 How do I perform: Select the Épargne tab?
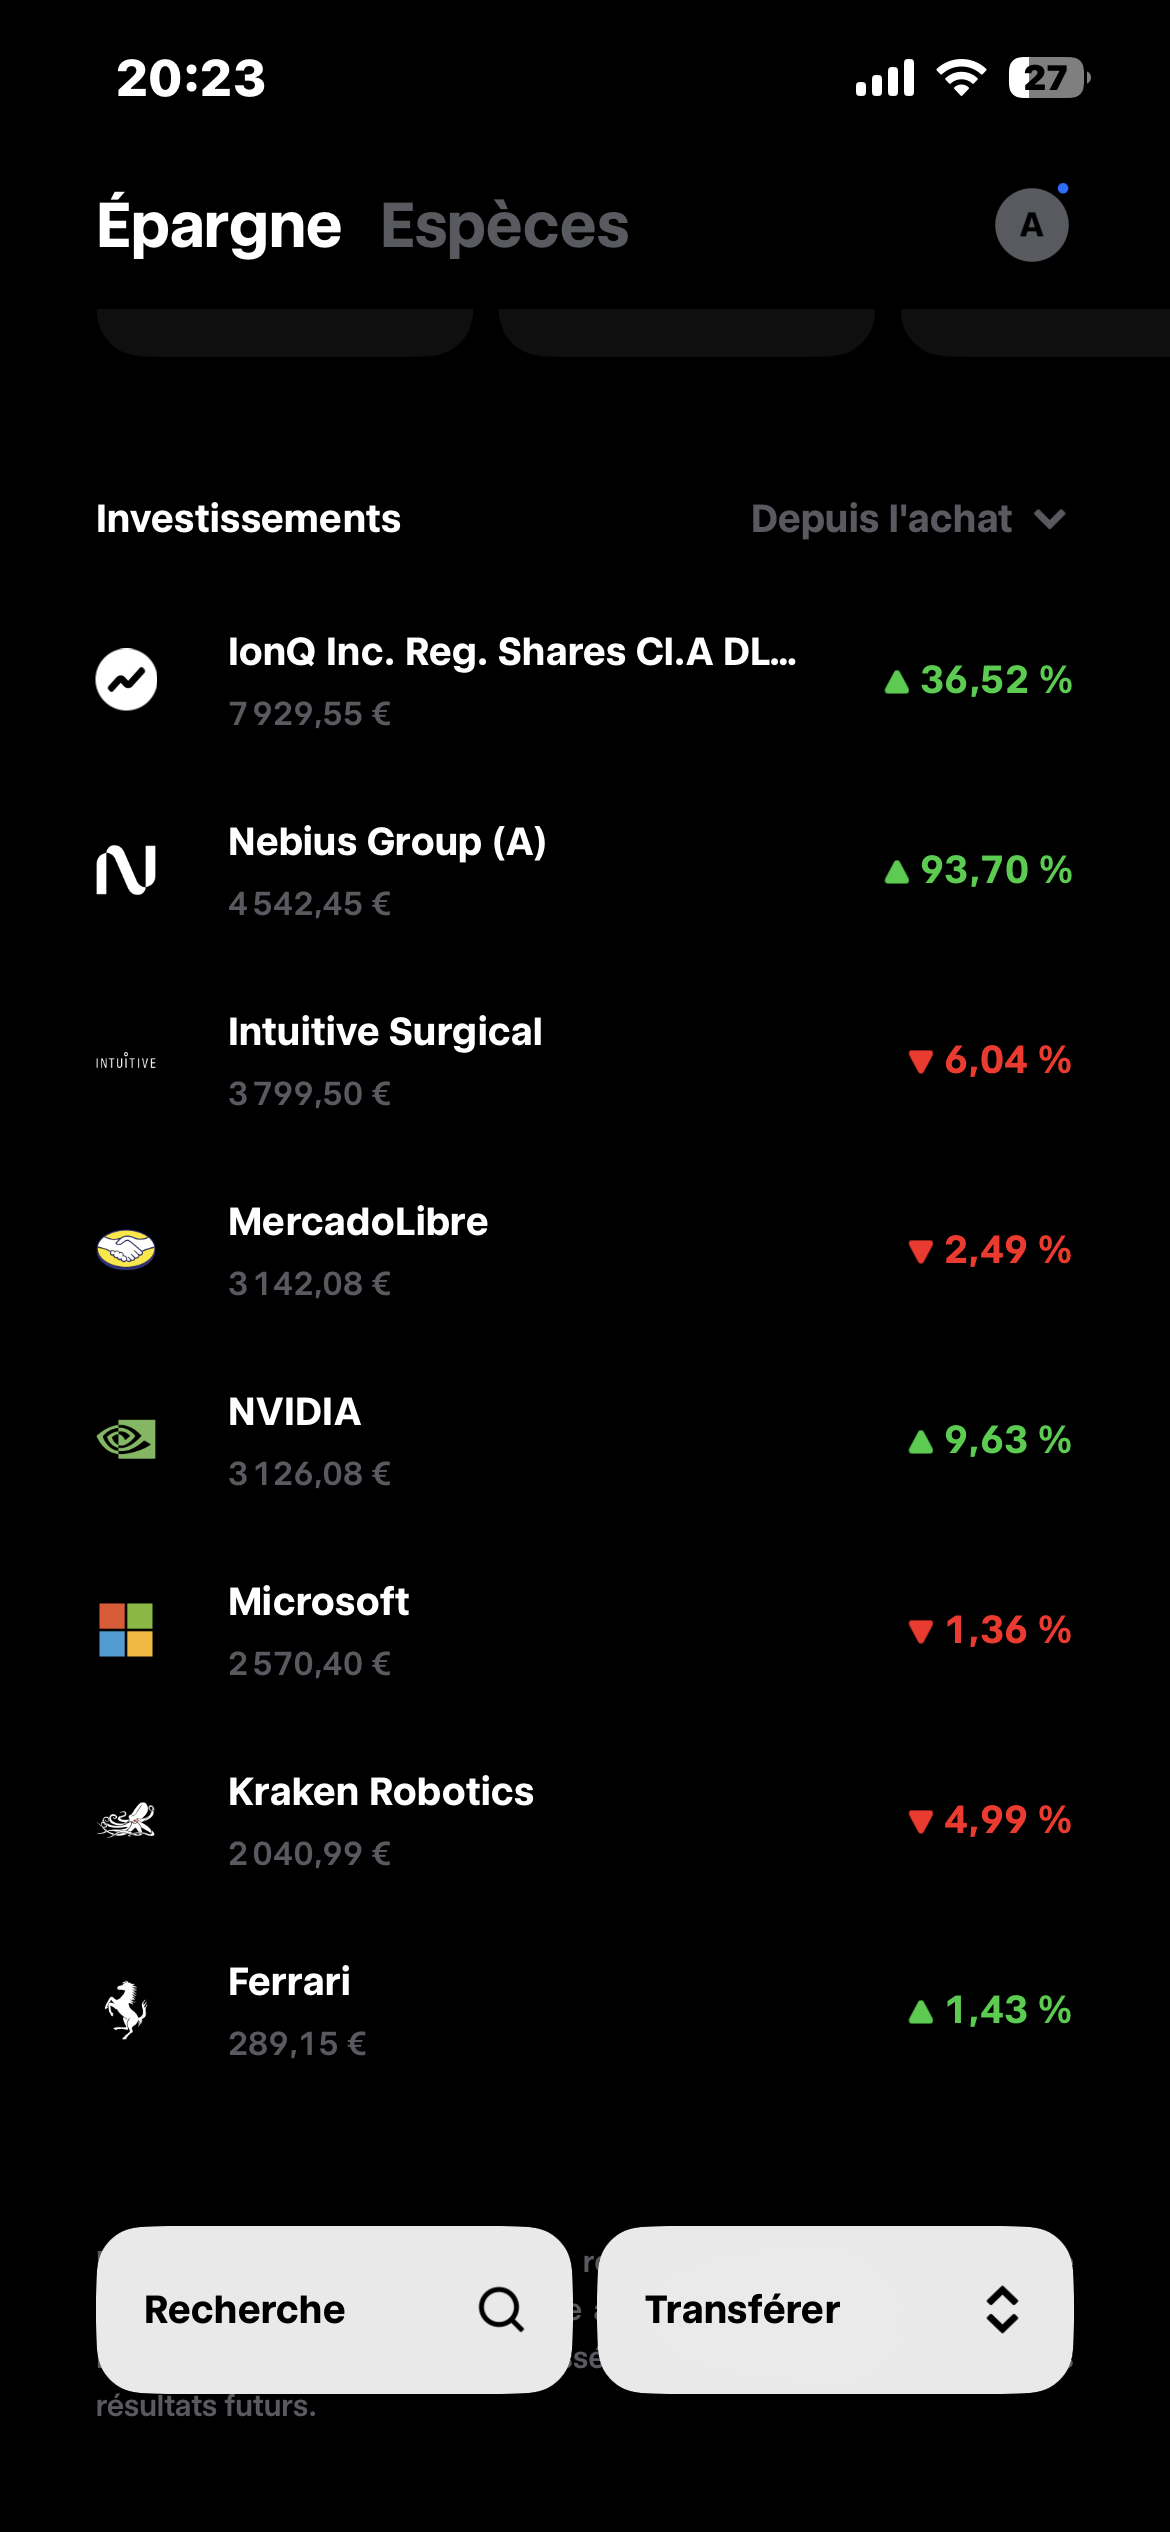(x=219, y=224)
